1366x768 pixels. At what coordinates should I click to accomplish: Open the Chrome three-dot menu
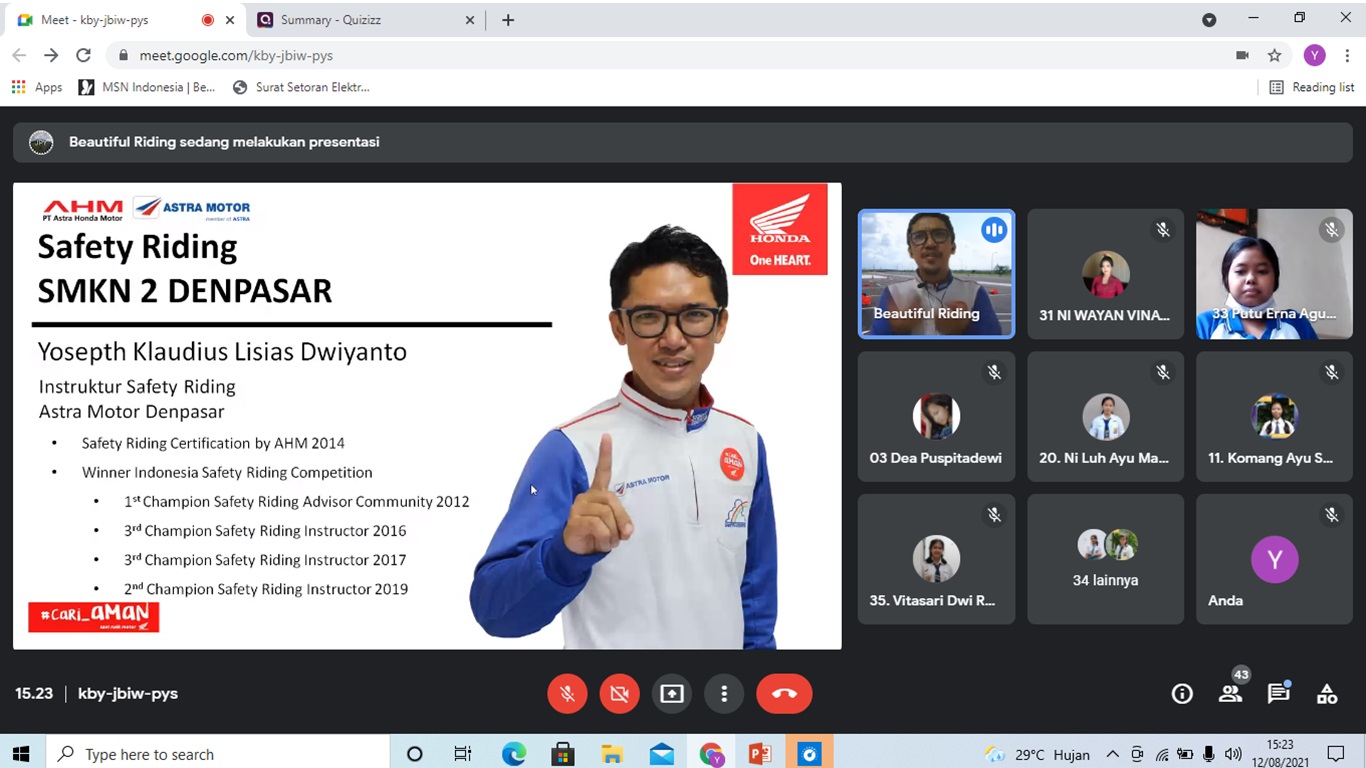1347,56
